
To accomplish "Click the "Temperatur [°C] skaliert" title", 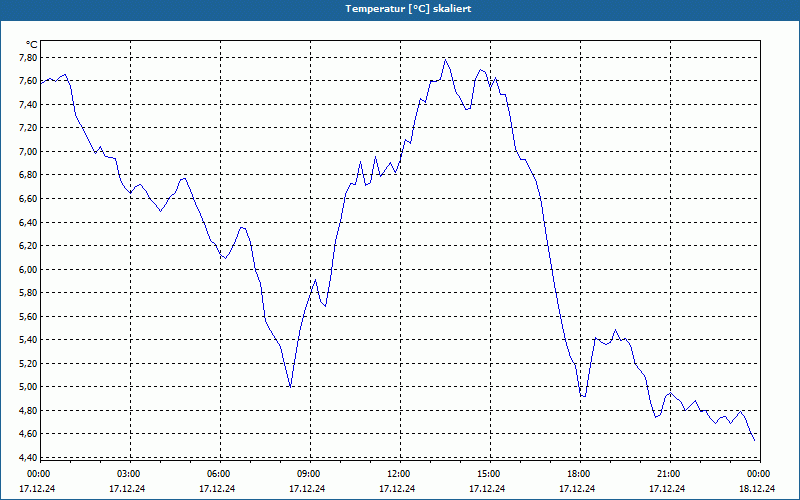I will pos(408,9).
